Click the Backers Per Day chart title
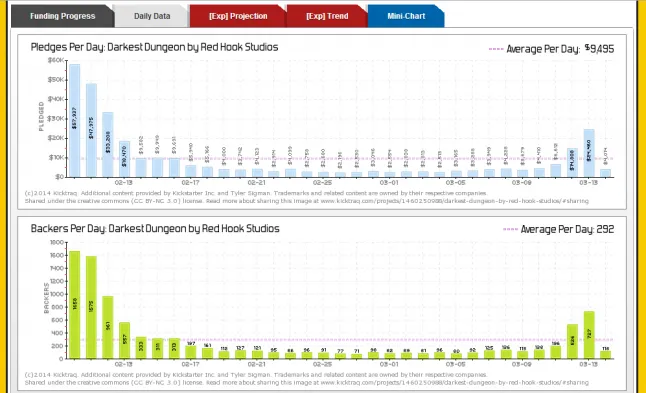The width and height of the screenshot is (646, 393). (x=155, y=229)
